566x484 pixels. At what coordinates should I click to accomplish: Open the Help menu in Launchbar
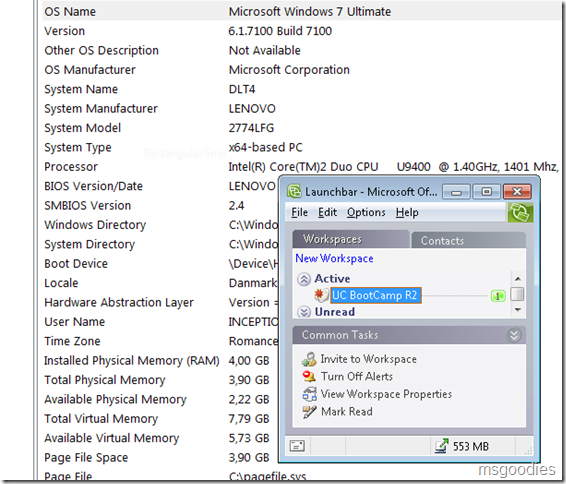click(x=407, y=213)
